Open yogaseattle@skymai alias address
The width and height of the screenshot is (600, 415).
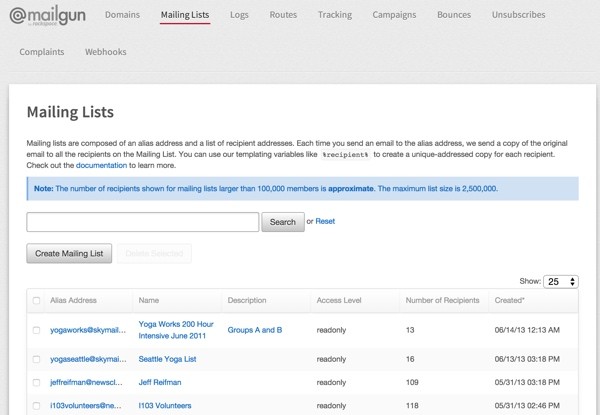pos(88,359)
